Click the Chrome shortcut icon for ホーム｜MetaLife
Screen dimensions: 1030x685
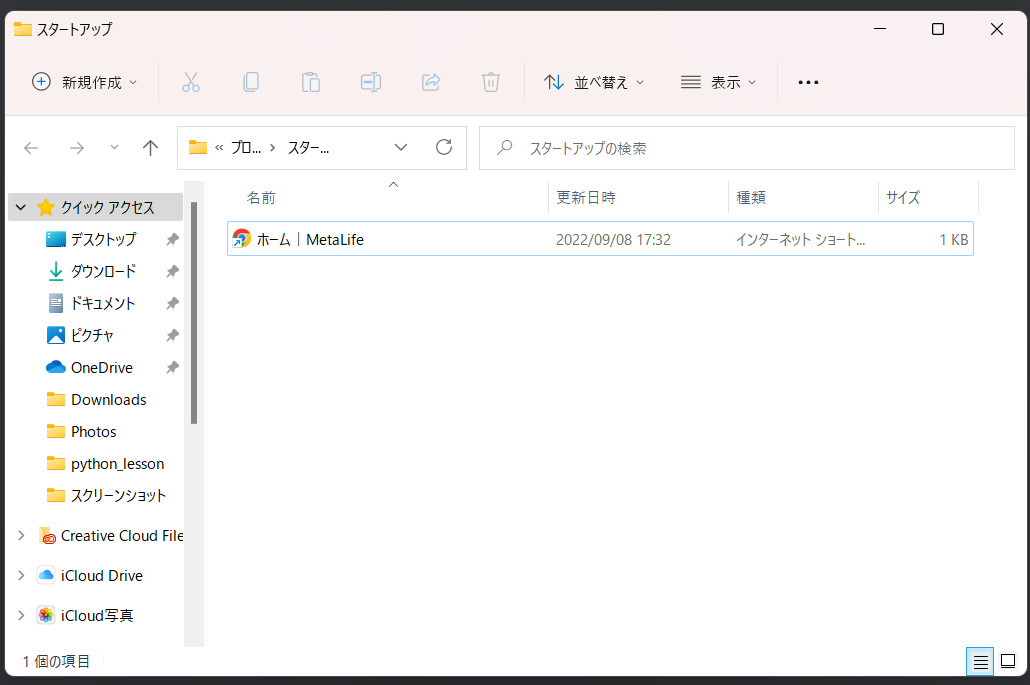tap(242, 238)
